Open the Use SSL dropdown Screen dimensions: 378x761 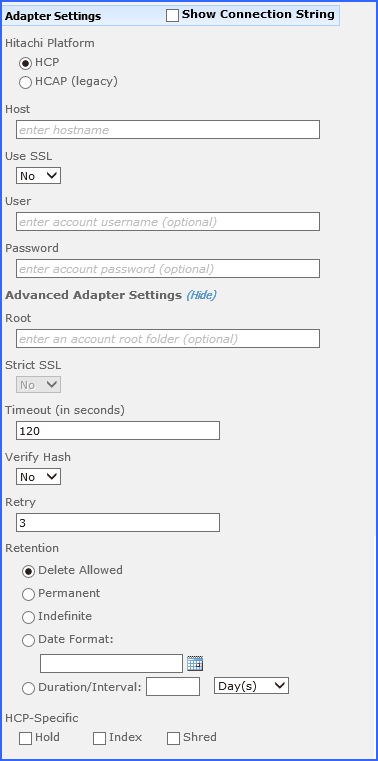pos(38,176)
